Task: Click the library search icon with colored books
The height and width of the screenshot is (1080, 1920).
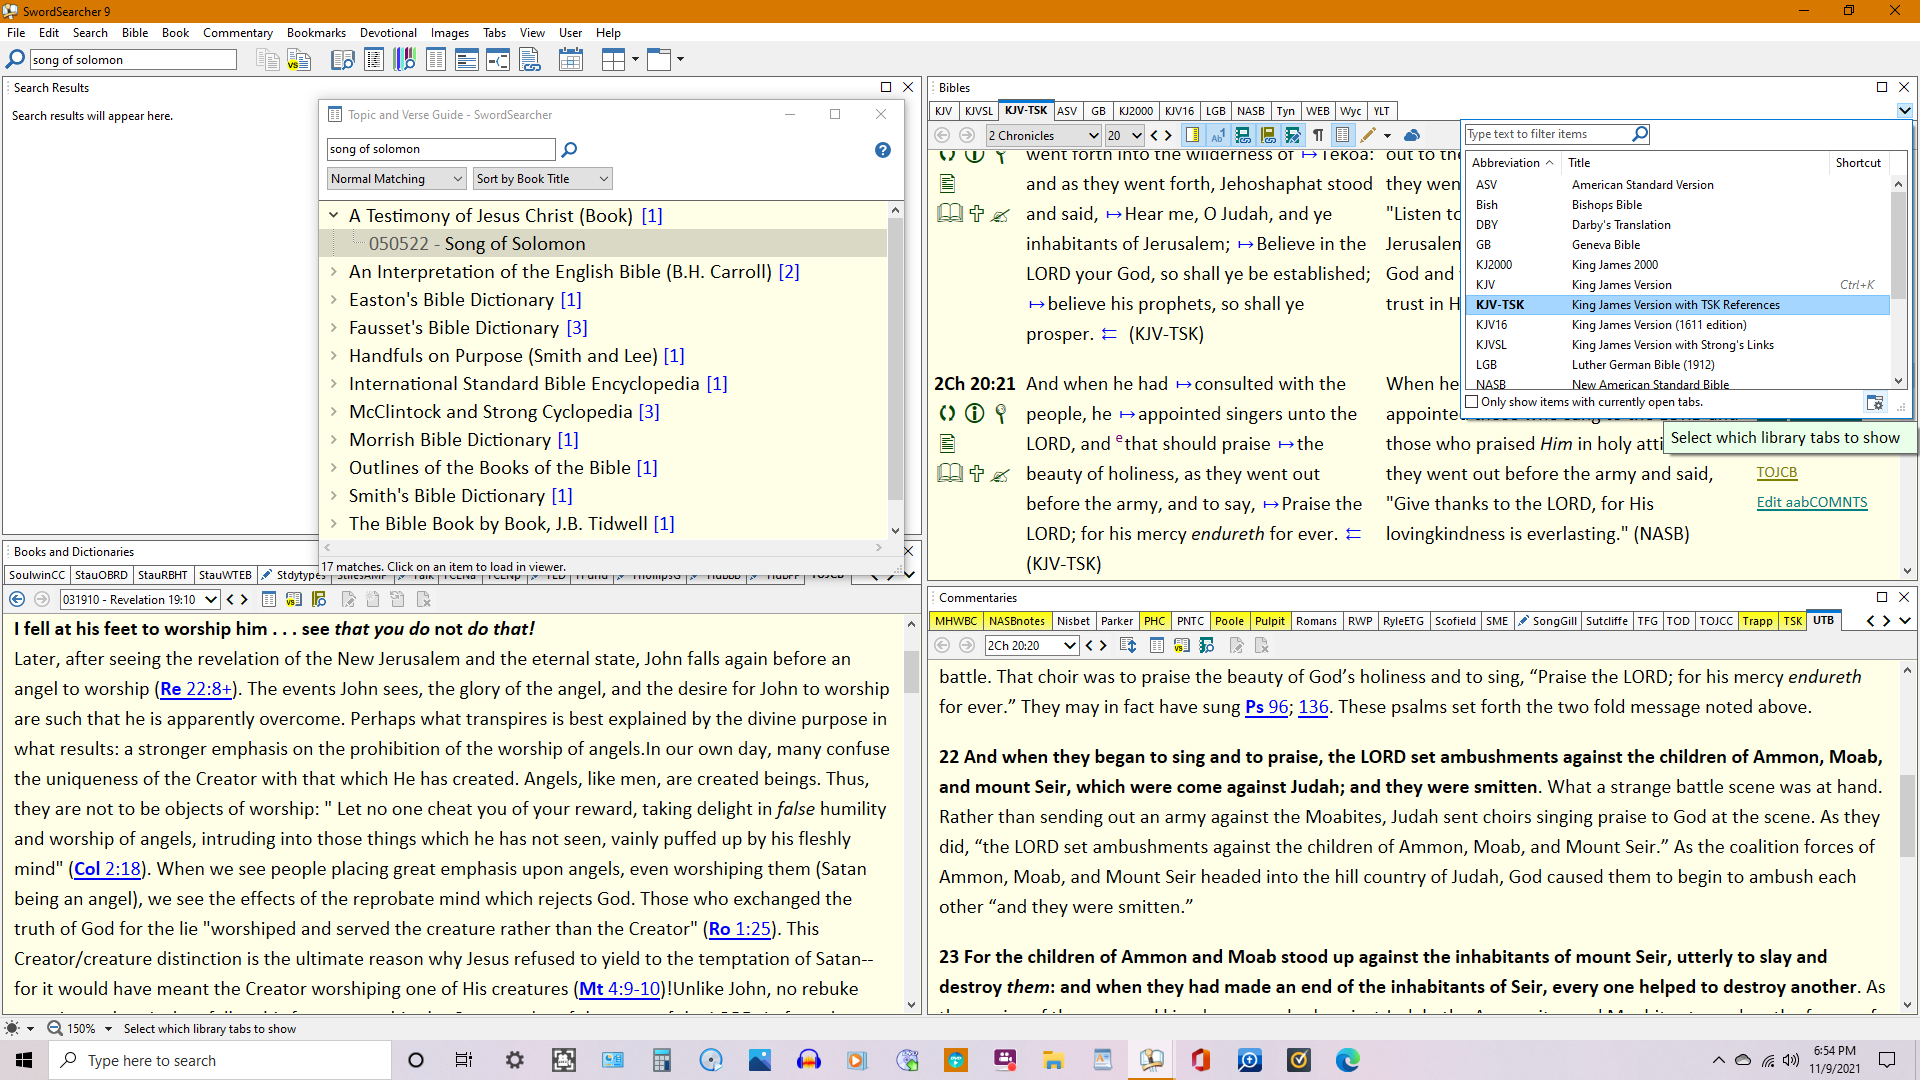Action: pos(404,60)
